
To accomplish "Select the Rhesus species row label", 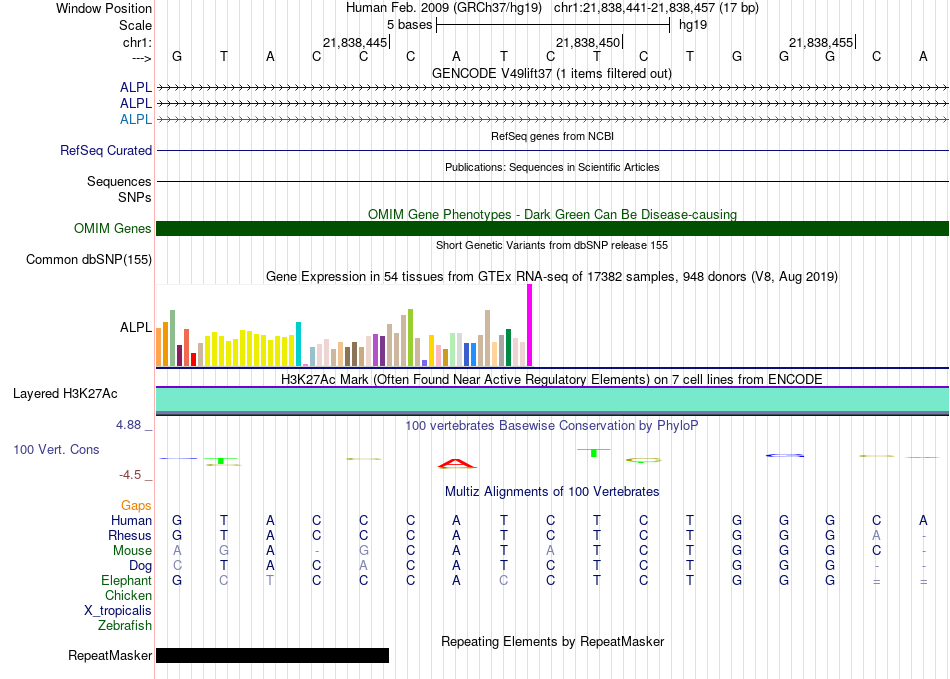I will [x=130, y=535].
